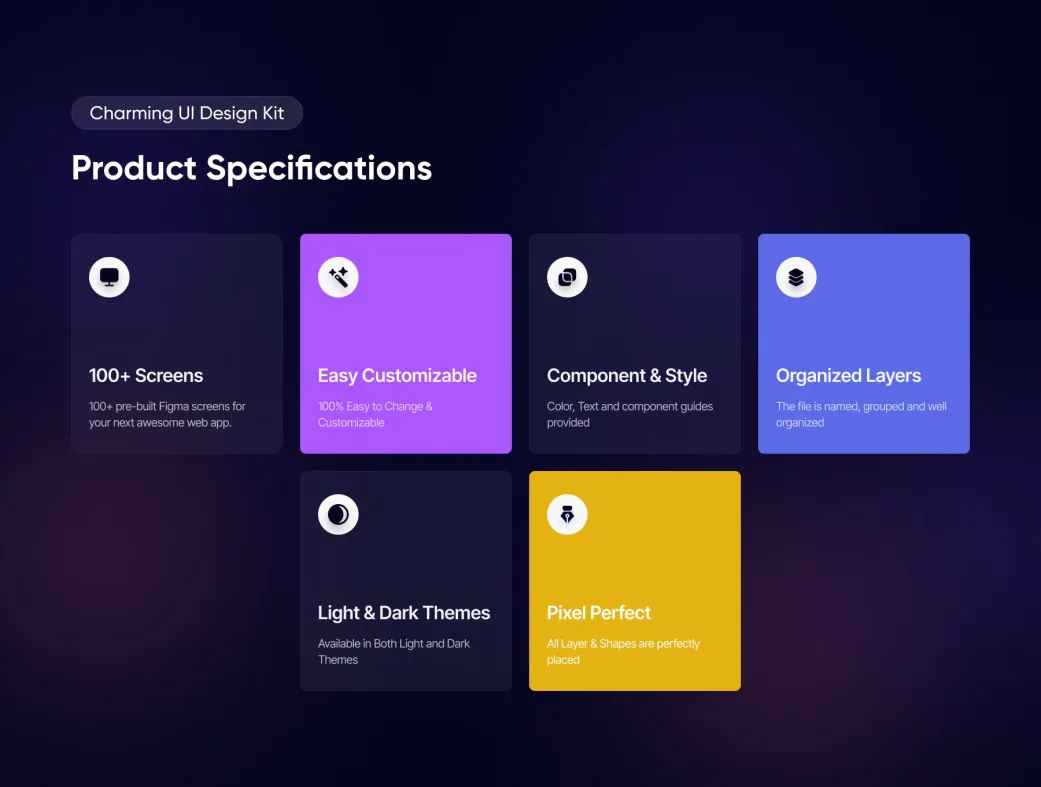Select the Charming UI Design Kit pill badge
This screenshot has height=787, width=1041.
click(x=187, y=113)
